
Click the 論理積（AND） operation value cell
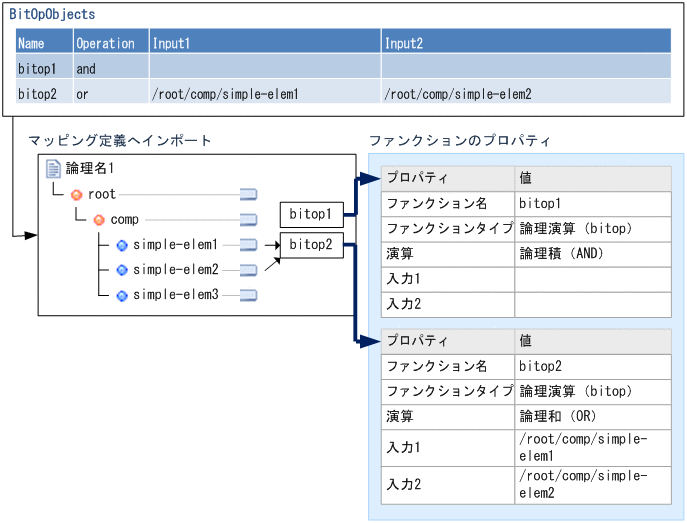pos(593,254)
